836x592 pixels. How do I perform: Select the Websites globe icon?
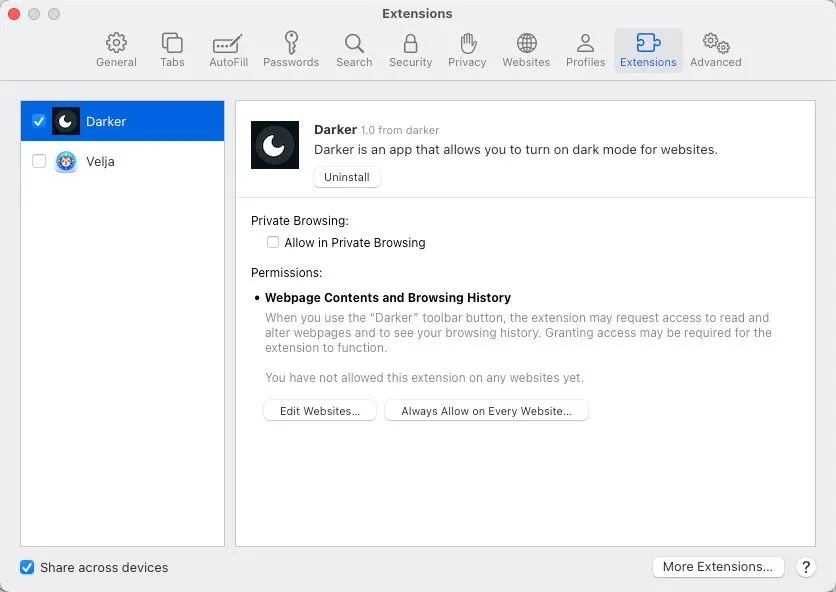click(525, 48)
